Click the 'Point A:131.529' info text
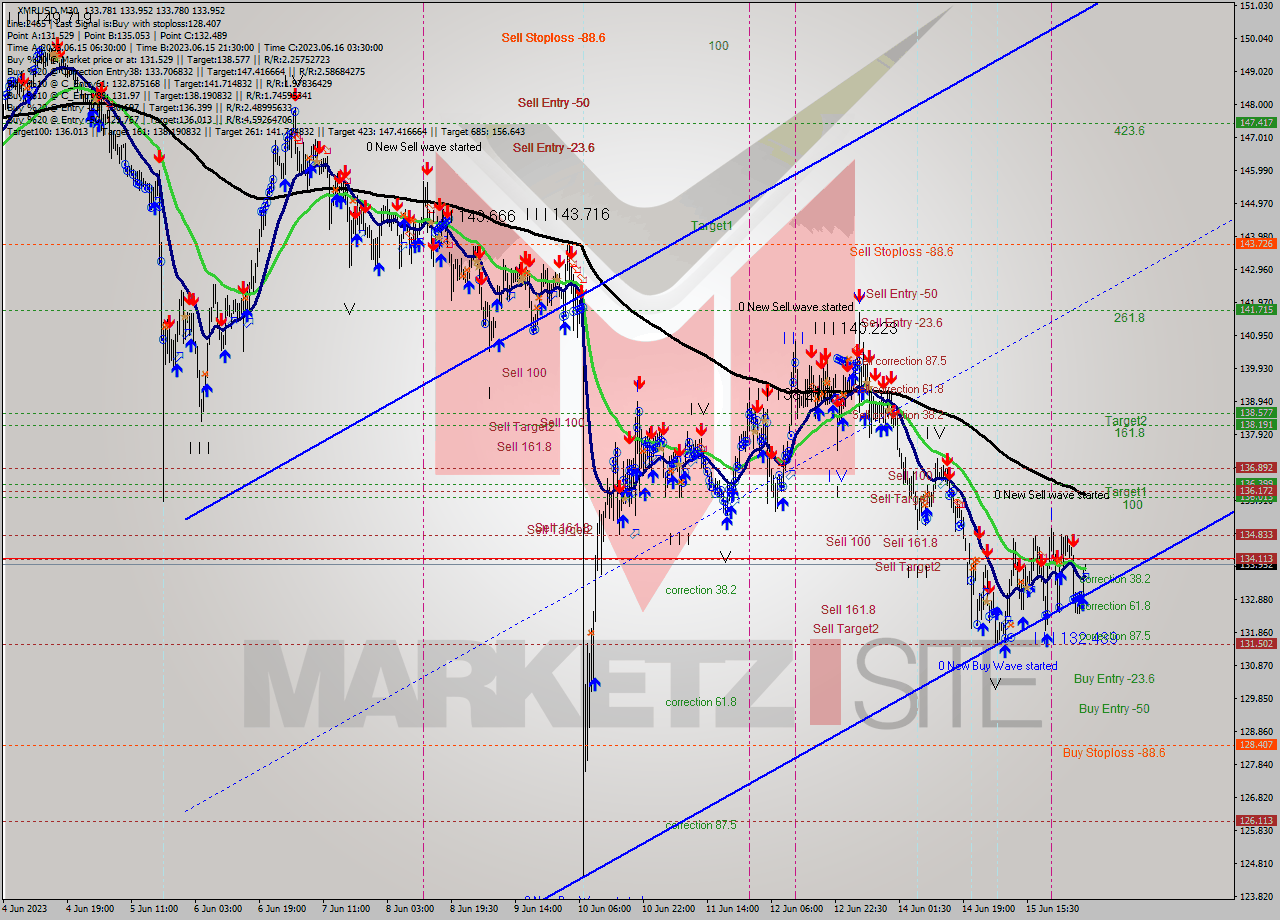The height and width of the screenshot is (920, 1280). 41,35
